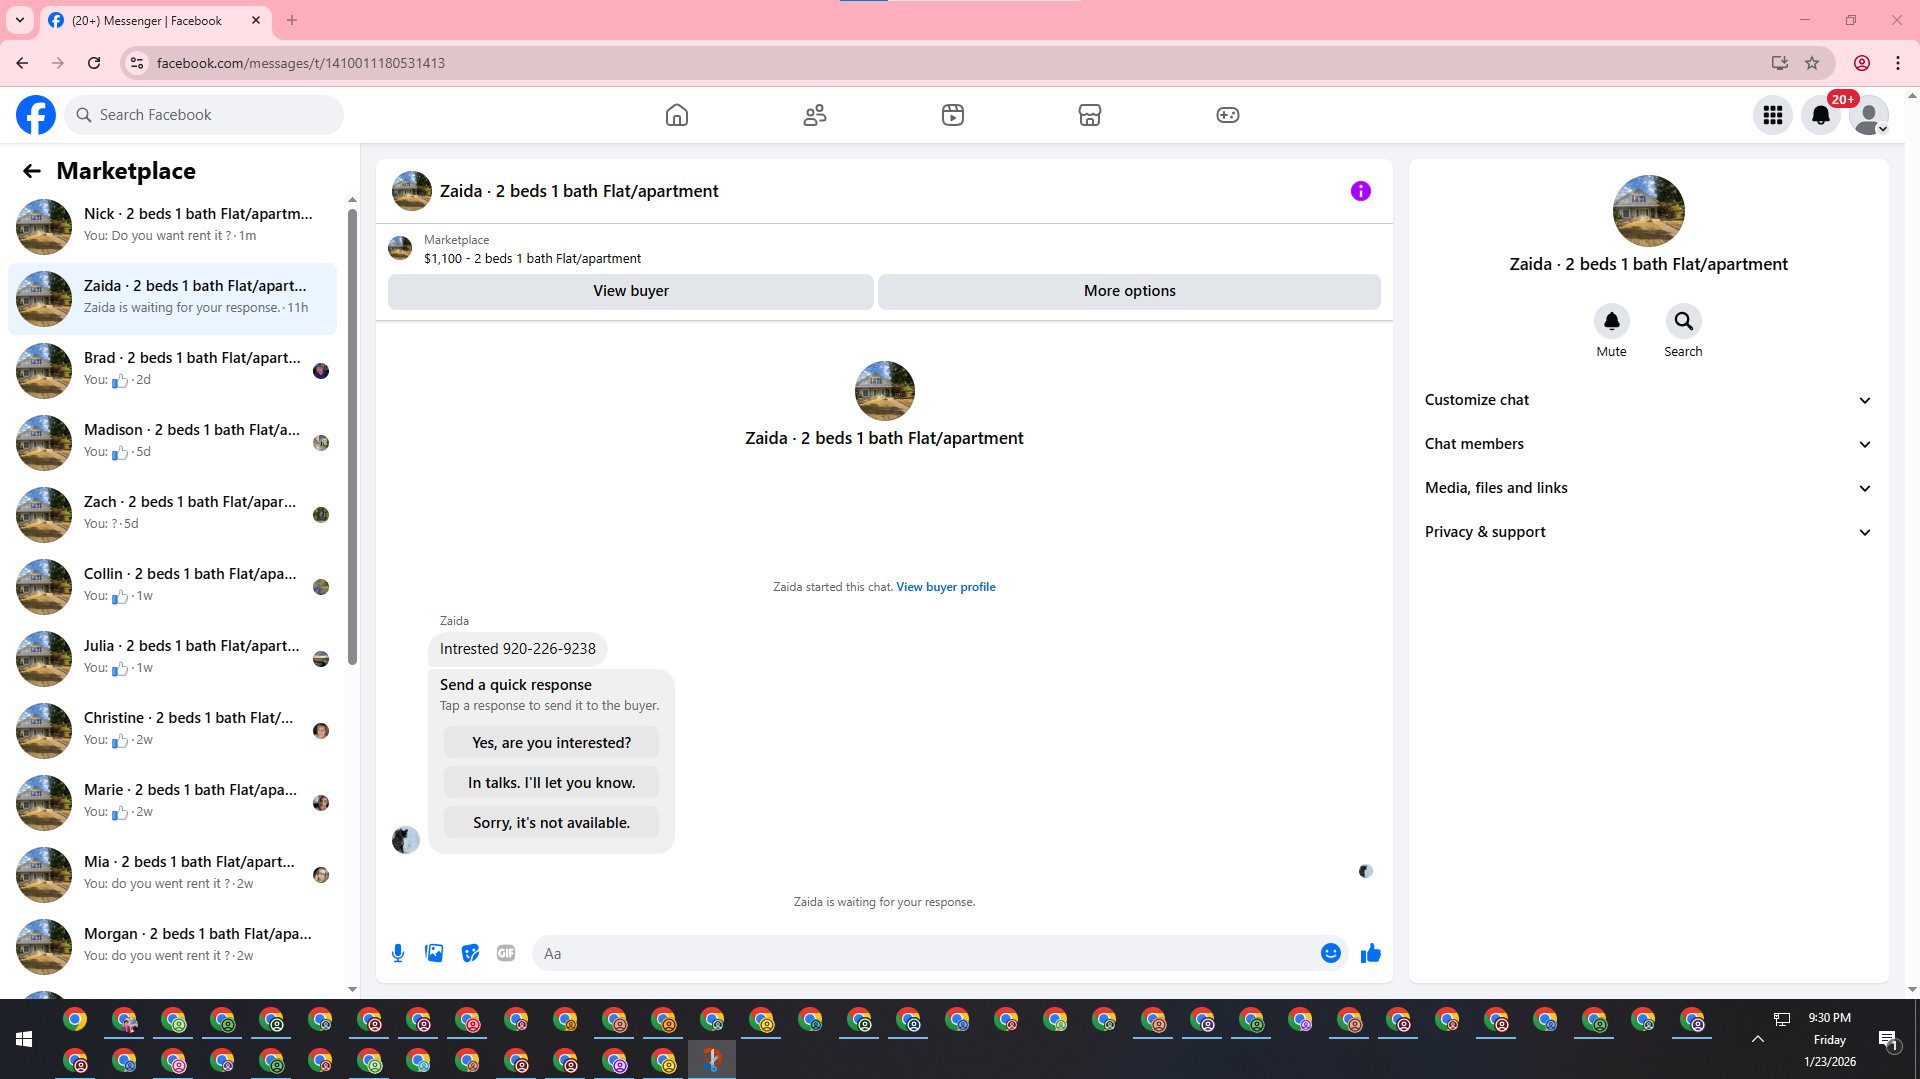Open the Facebook menu grid icon
Image resolution: width=1920 pixels, height=1079 pixels.
coord(1773,115)
